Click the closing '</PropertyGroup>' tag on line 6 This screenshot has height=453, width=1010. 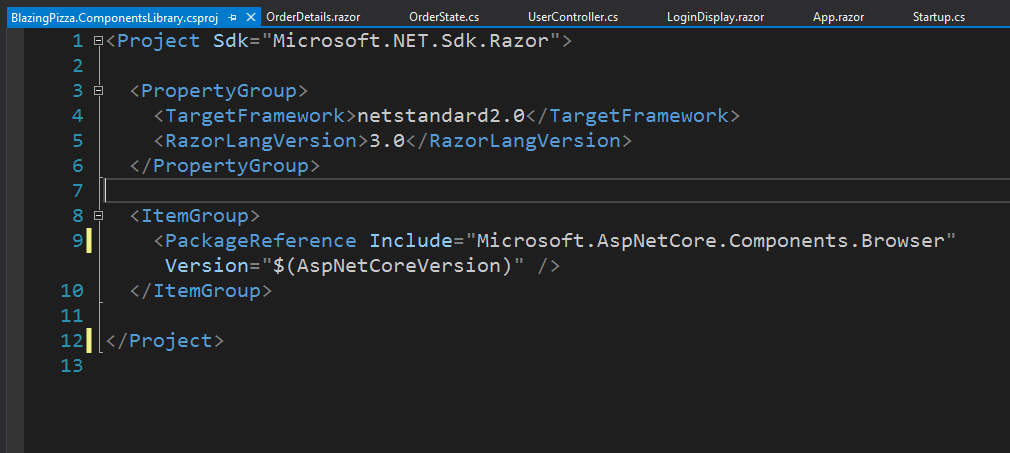coord(225,166)
